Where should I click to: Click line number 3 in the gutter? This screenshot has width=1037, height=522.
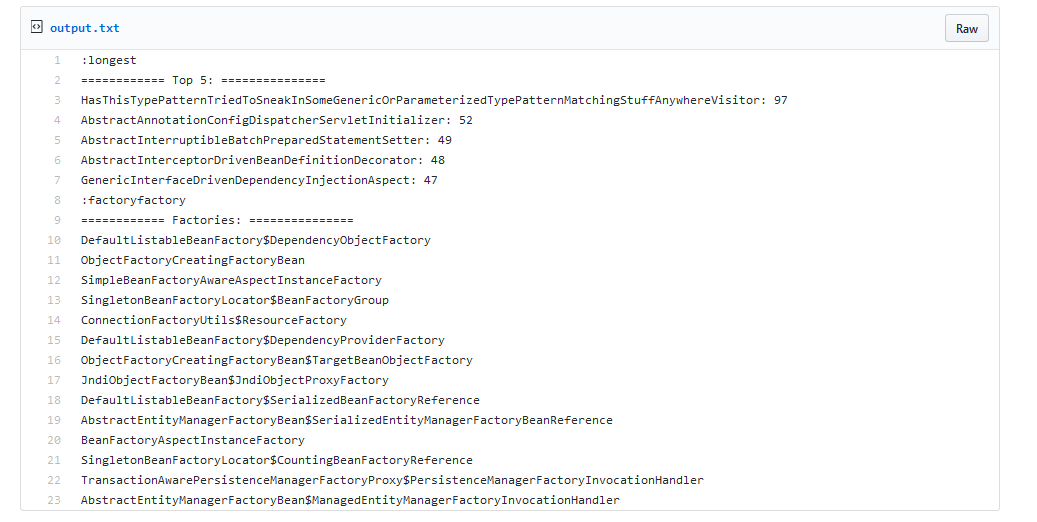click(x=58, y=100)
